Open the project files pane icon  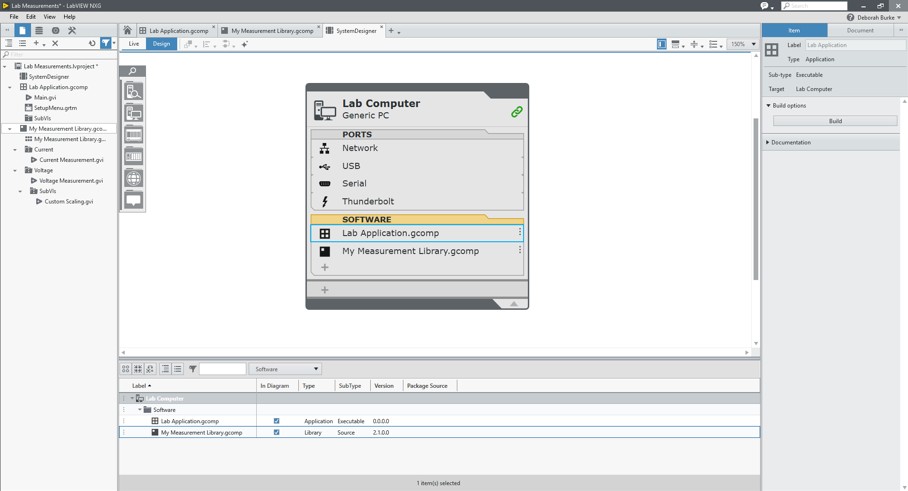pos(22,30)
